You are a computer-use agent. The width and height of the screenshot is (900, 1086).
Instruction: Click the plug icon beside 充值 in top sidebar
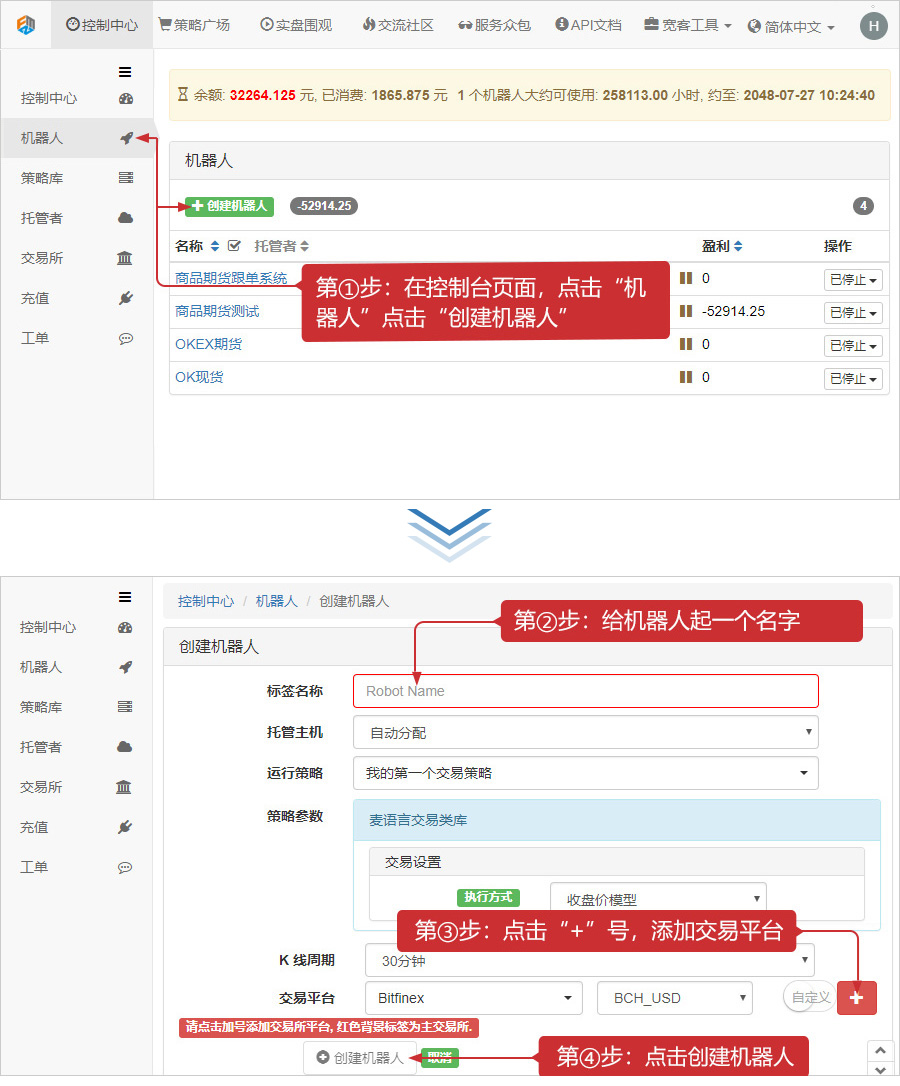pyautogui.click(x=126, y=298)
